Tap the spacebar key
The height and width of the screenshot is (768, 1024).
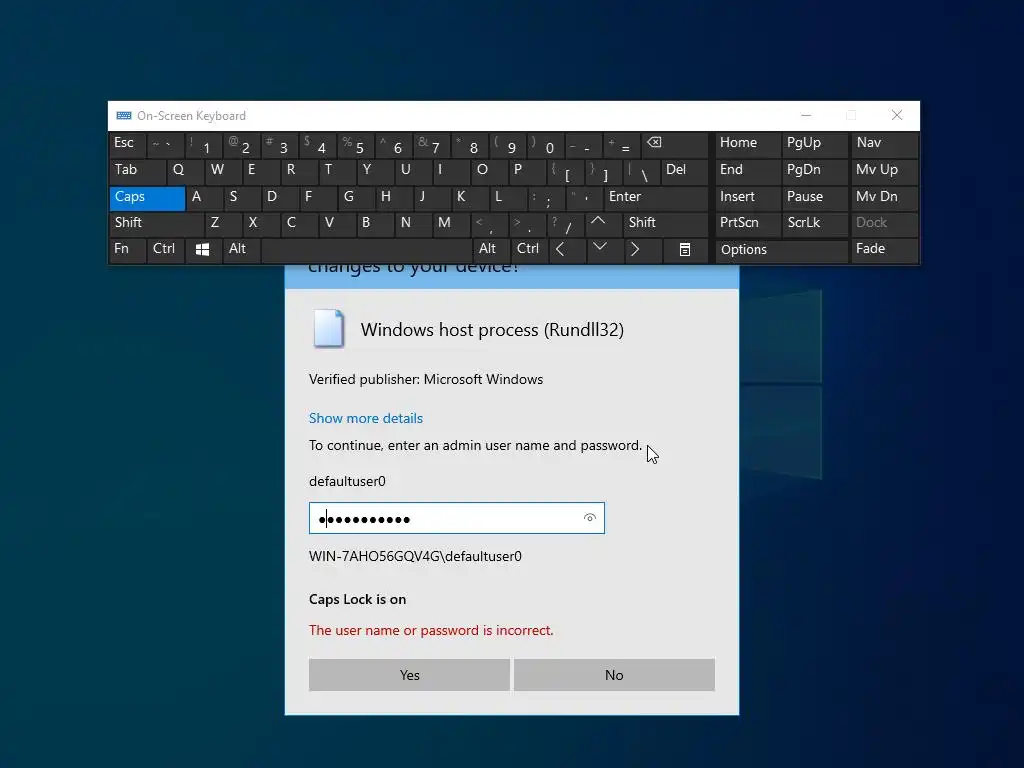366,250
